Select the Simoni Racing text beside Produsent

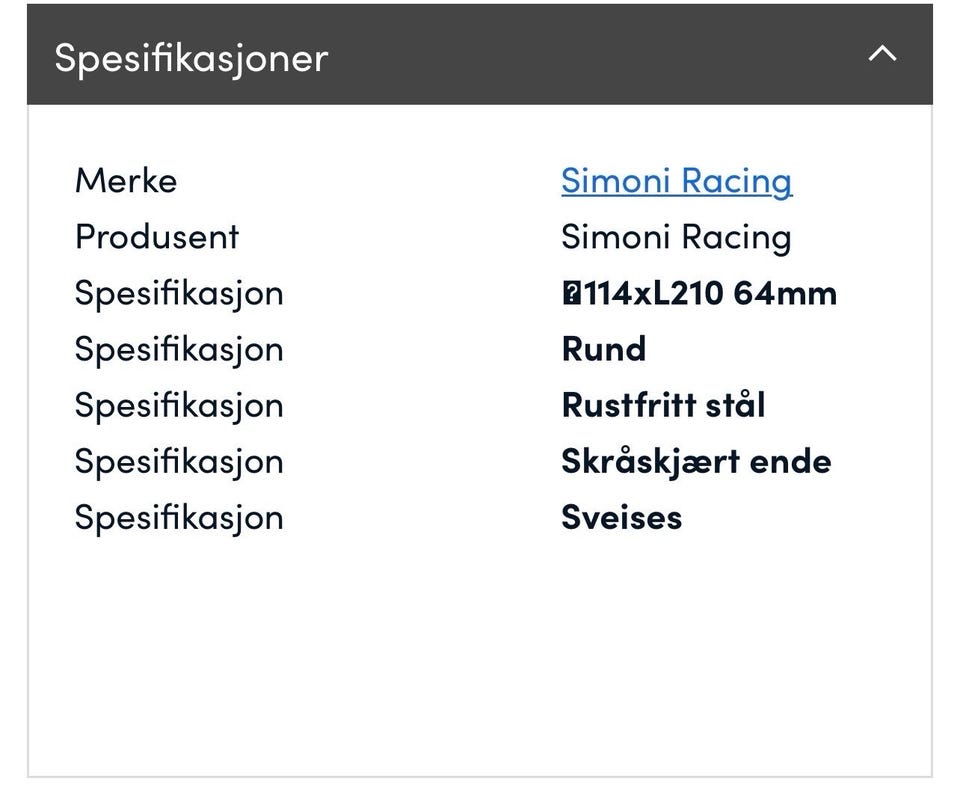676,237
